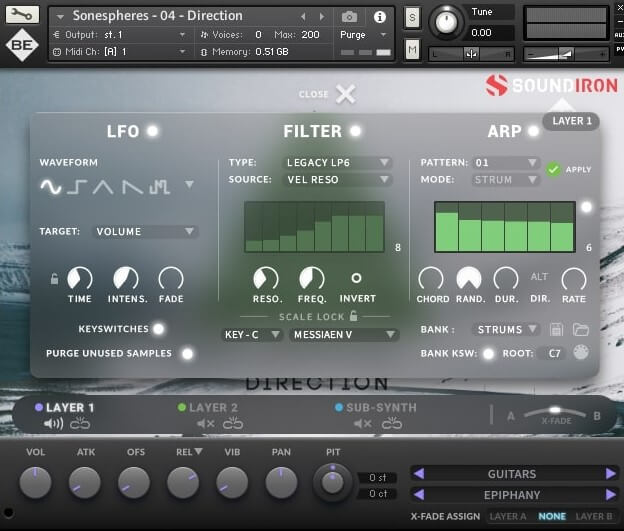Open the Bank Strums dropdown

tap(506, 330)
